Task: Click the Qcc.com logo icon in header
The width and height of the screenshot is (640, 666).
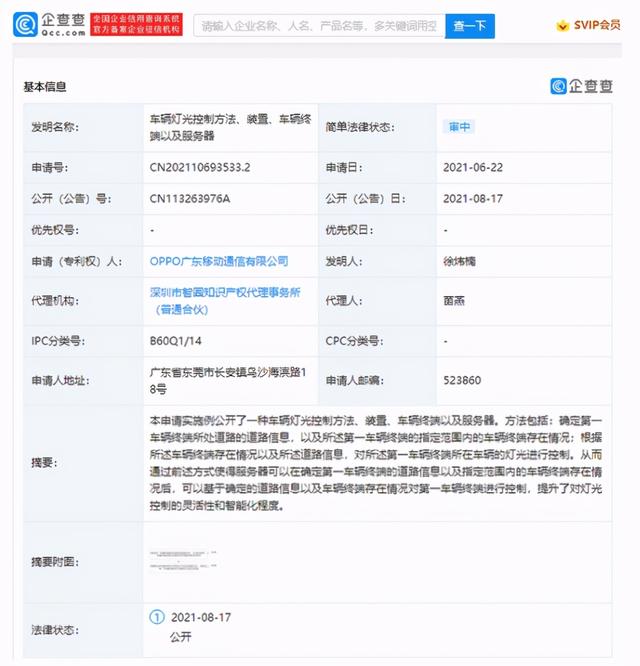Action: click(x=25, y=24)
